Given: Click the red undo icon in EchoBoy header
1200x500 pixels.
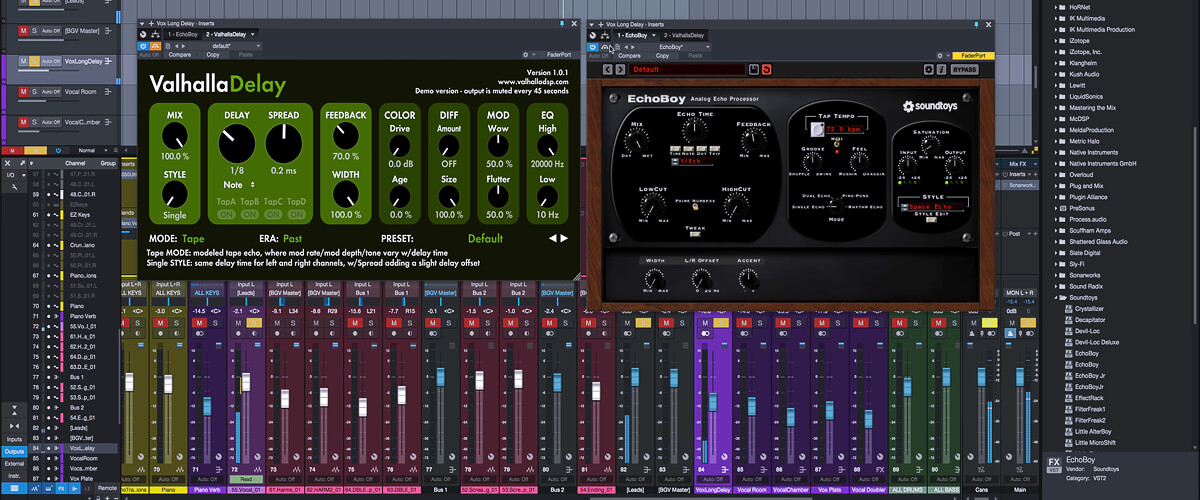Looking at the screenshot, I should coord(766,70).
